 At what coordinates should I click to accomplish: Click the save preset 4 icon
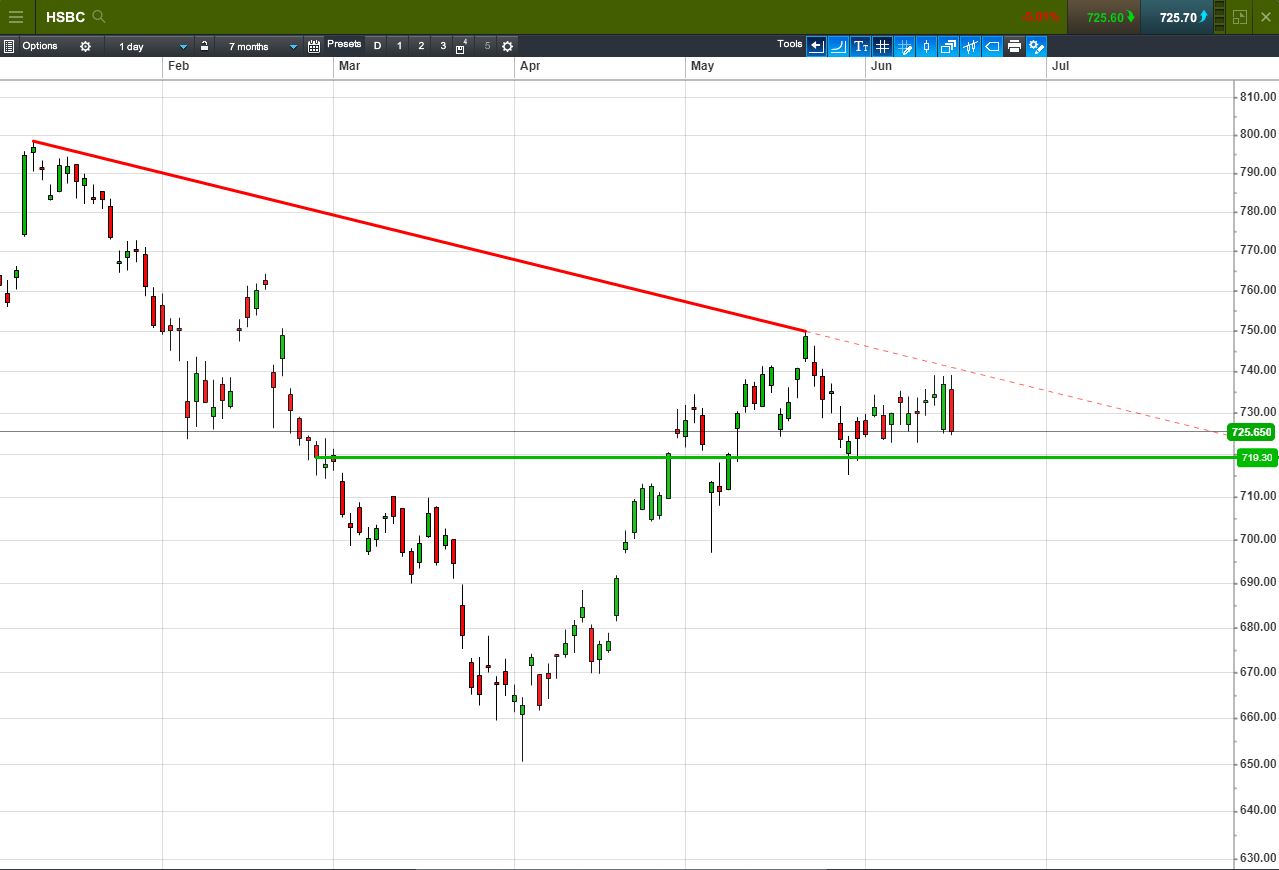(x=462, y=46)
